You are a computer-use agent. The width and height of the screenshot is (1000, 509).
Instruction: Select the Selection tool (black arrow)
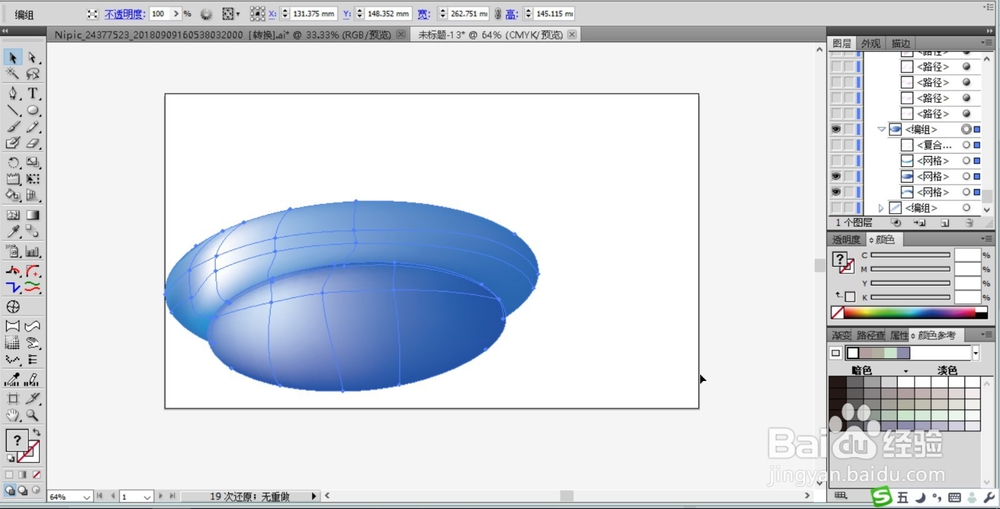[13, 57]
